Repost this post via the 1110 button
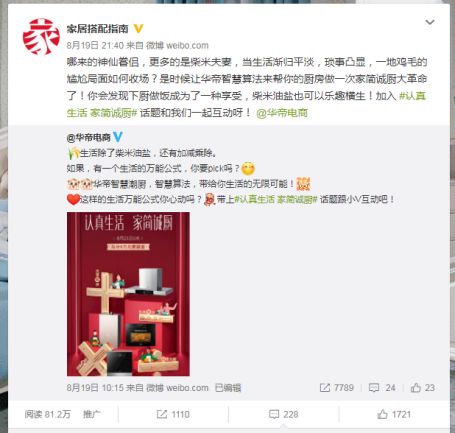455x433 pixels. (x=173, y=414)
